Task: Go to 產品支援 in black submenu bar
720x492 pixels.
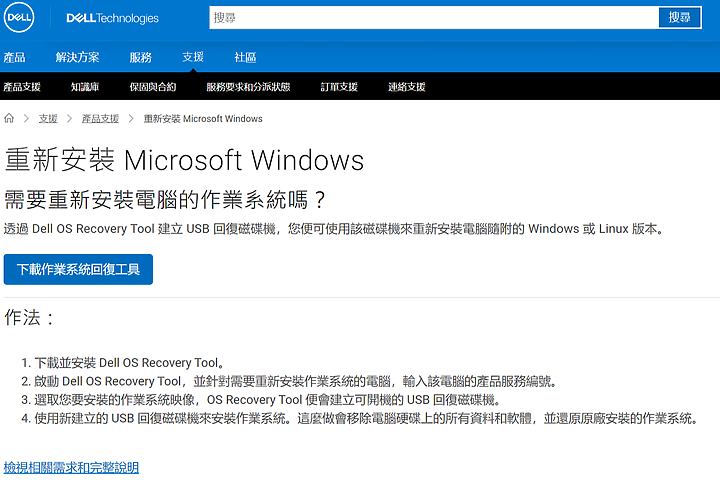Action: click(22, 87)
